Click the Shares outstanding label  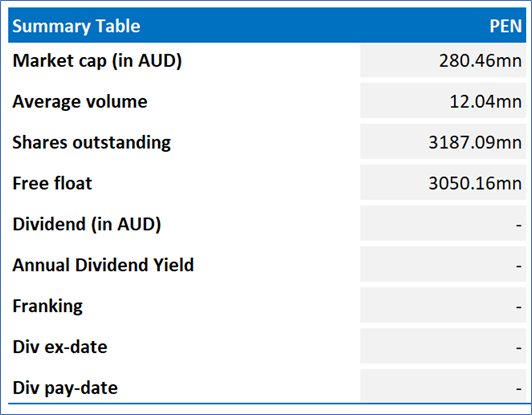[92, 142]
